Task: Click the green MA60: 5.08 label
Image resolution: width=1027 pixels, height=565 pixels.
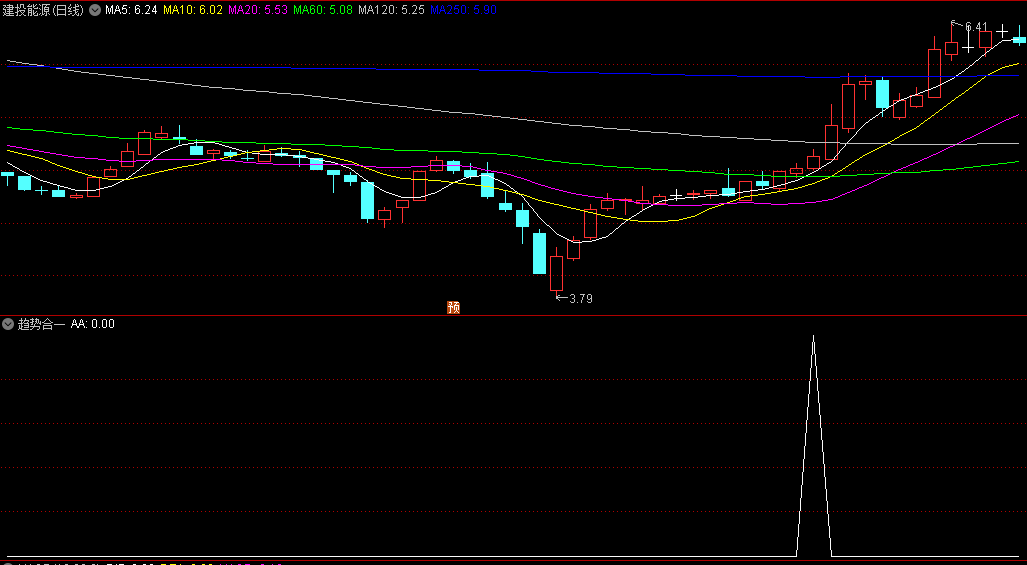Action: pyautogui.click(x=324, y=10)
